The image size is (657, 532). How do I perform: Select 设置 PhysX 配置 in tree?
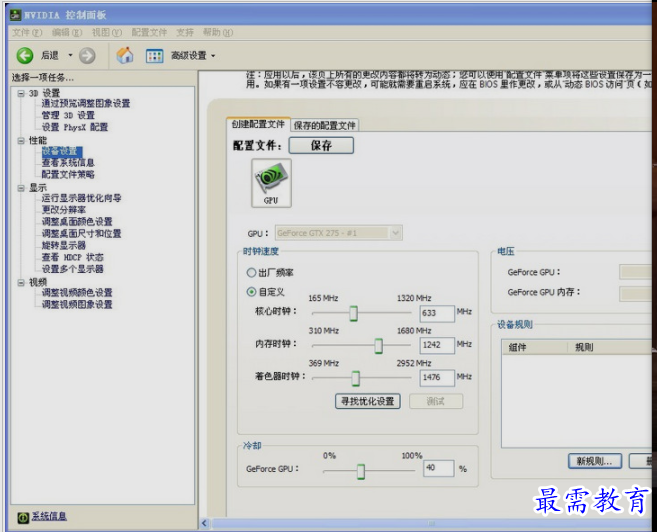point(75,127)
